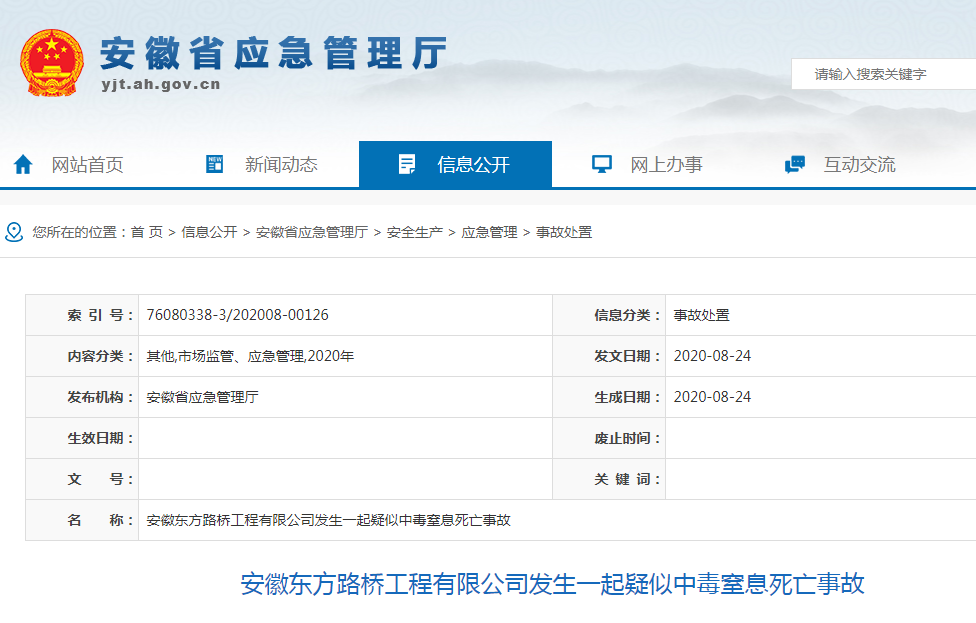Click the monitor icon beside 网上办事
Viewport: 976px width, 623px height.
coord(601,164)
